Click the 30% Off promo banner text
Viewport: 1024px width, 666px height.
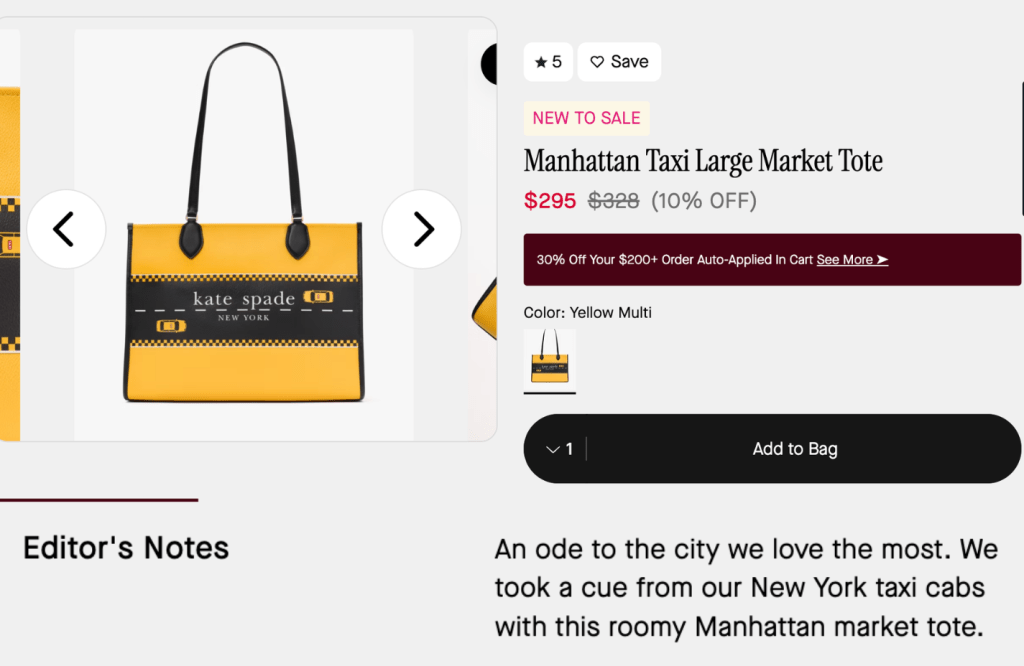(x=675, y=260)
